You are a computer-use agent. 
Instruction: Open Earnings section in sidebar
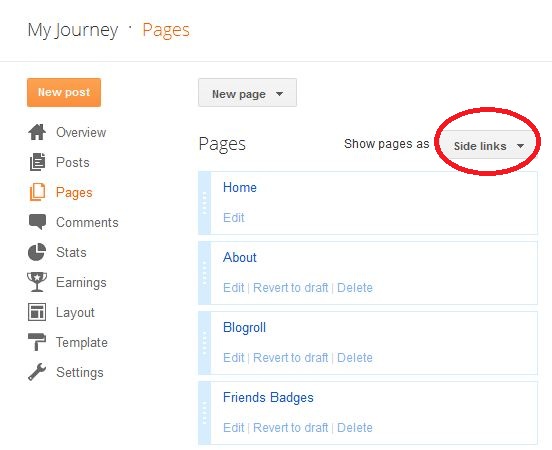click(81, 282)
